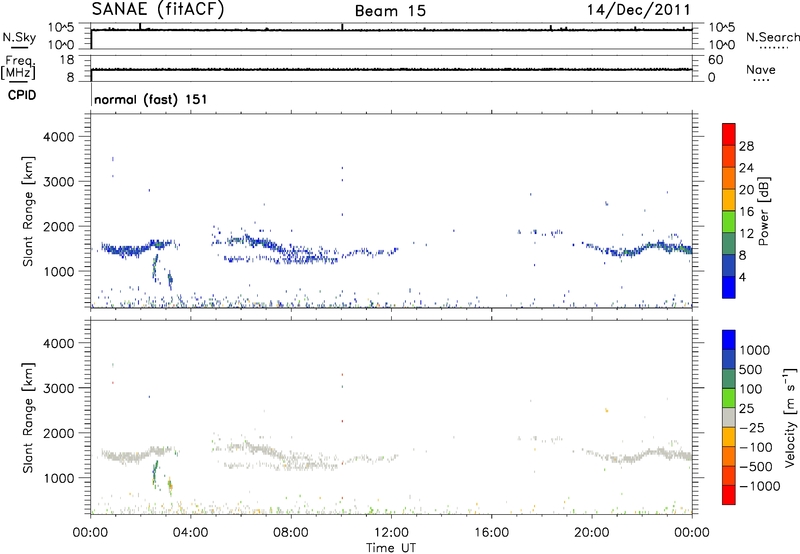
Task: Pick the bright blue bottom power colorbar segment
Action: pyautogui.click(x=729, y=287)
